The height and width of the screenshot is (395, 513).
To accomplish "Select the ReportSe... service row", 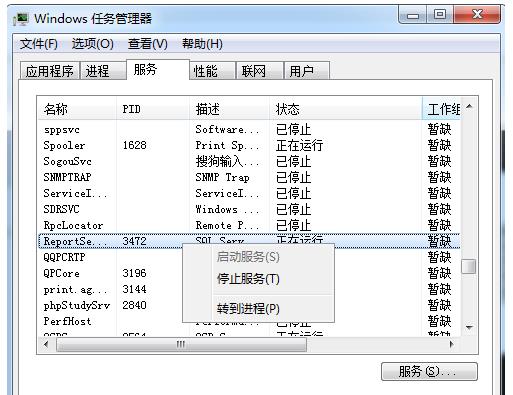I will [249, 241].
